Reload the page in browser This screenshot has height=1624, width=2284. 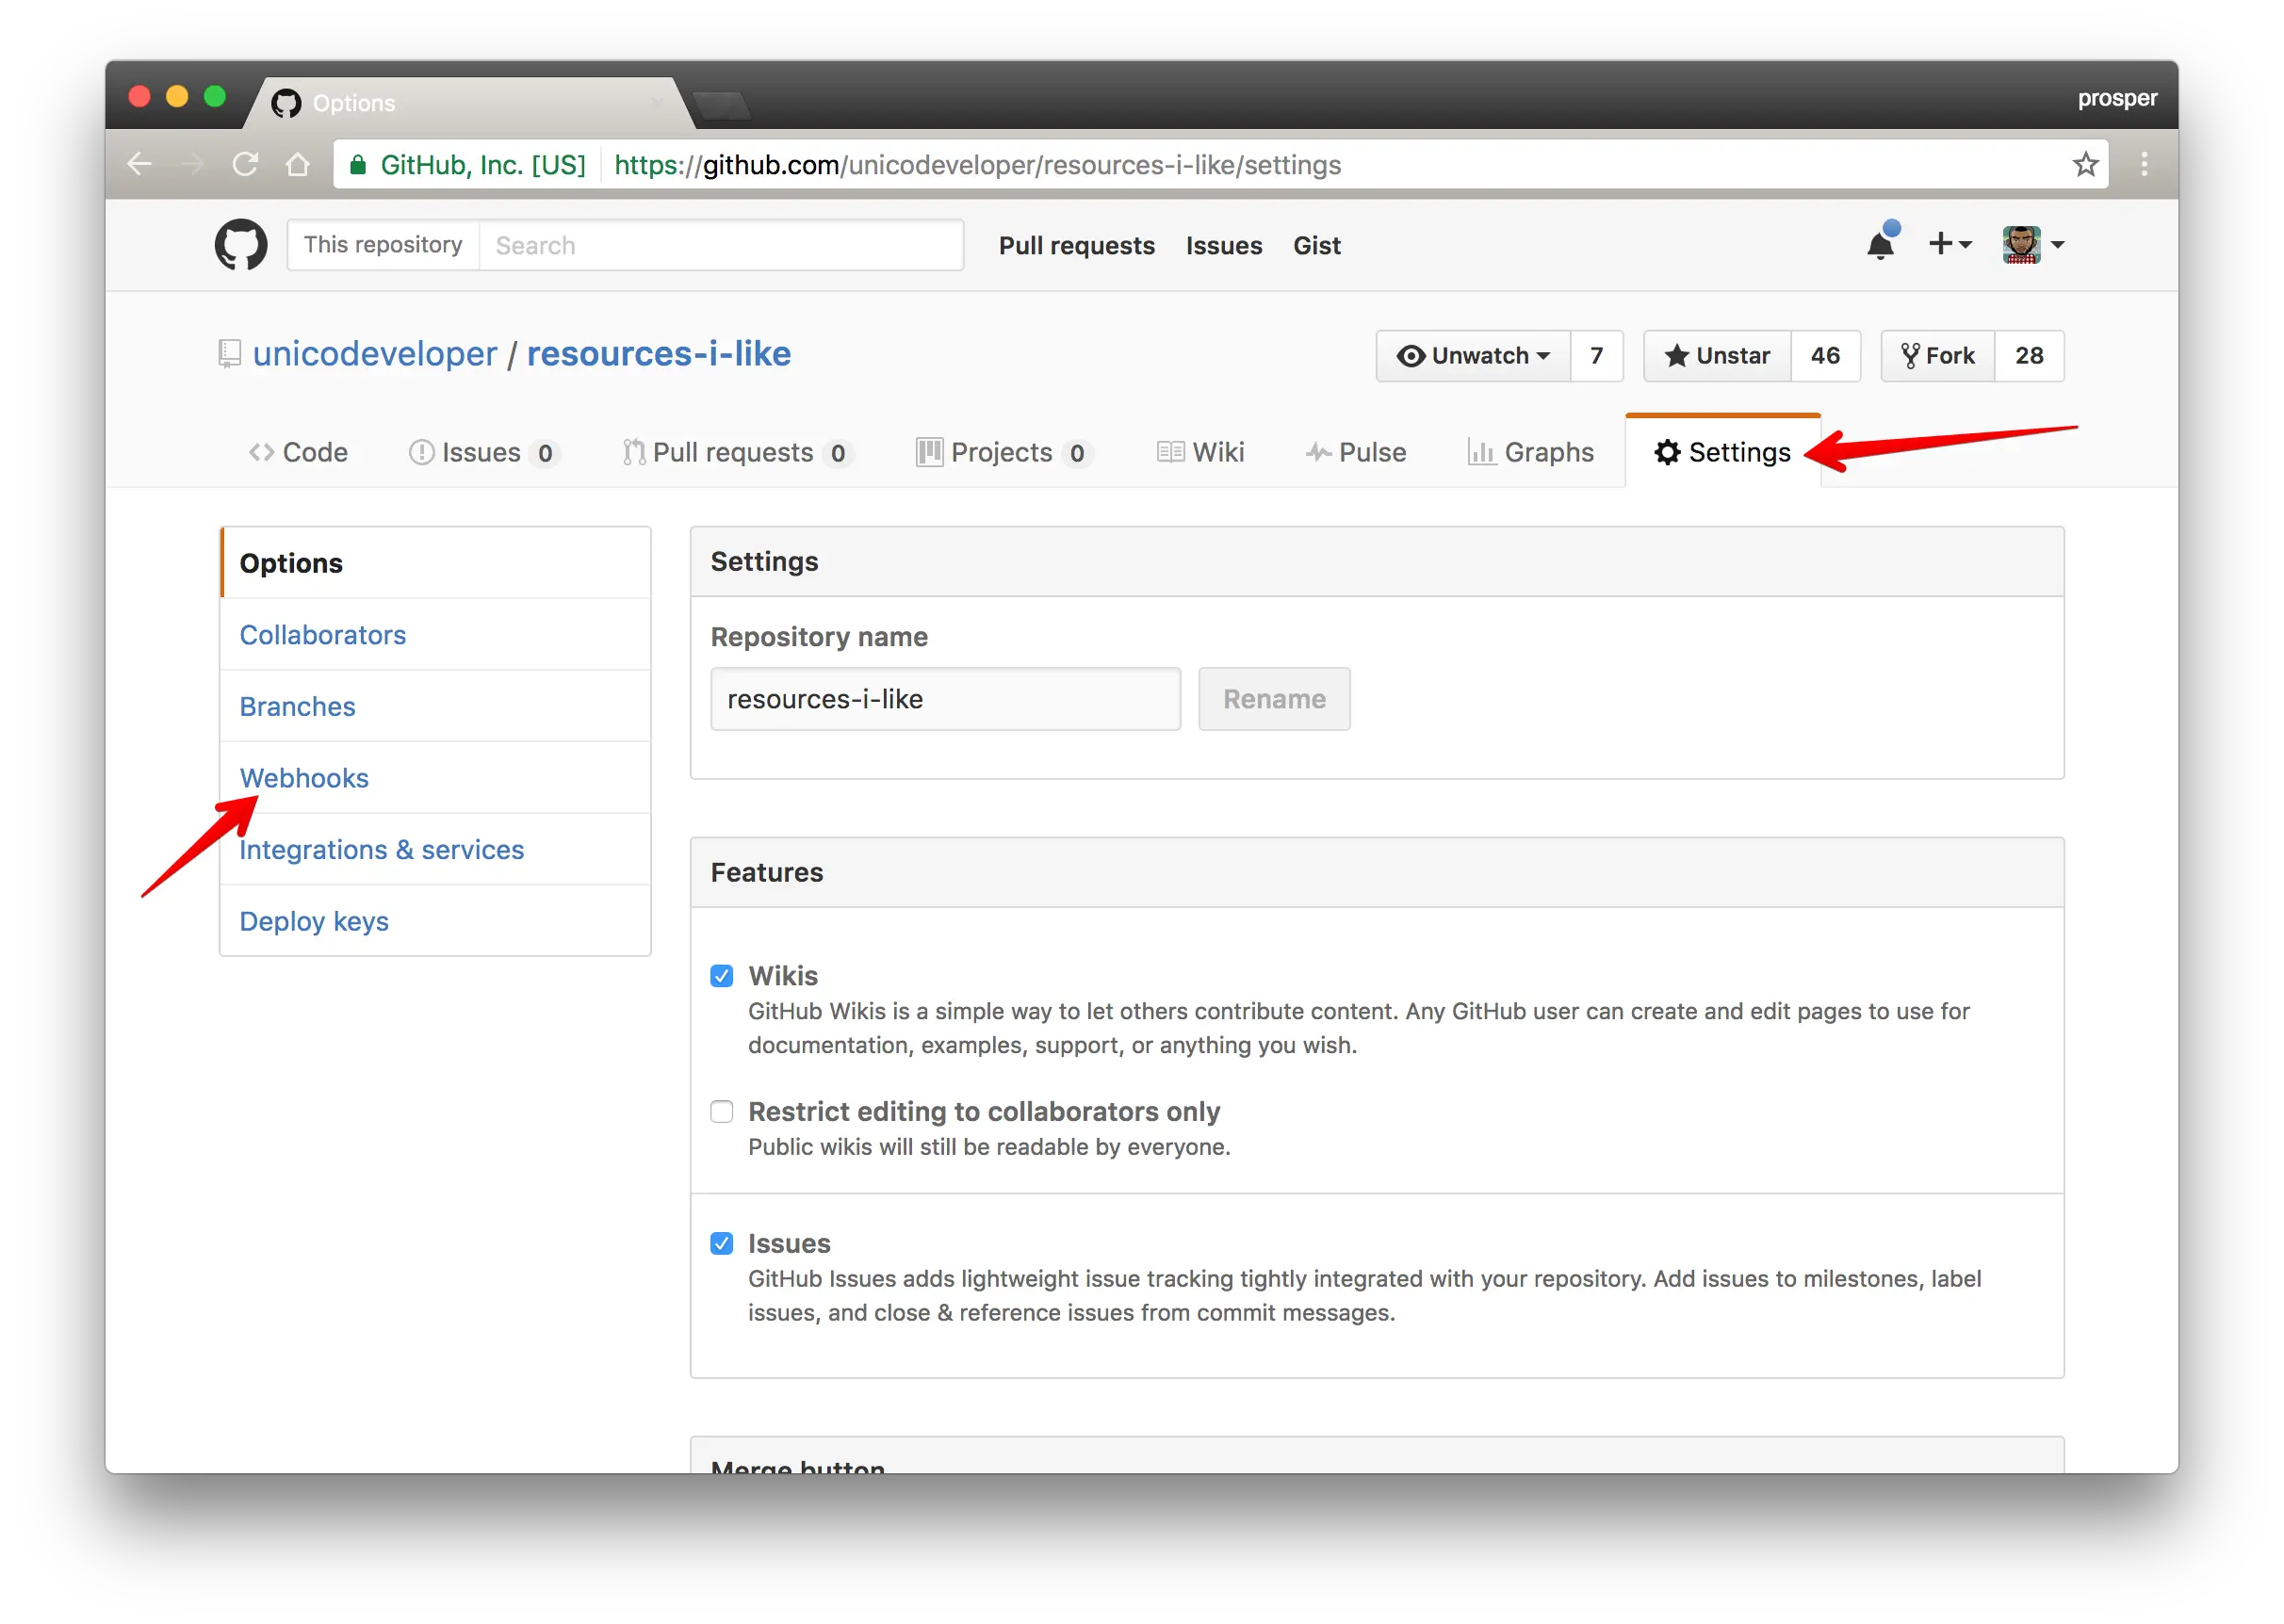245,164
